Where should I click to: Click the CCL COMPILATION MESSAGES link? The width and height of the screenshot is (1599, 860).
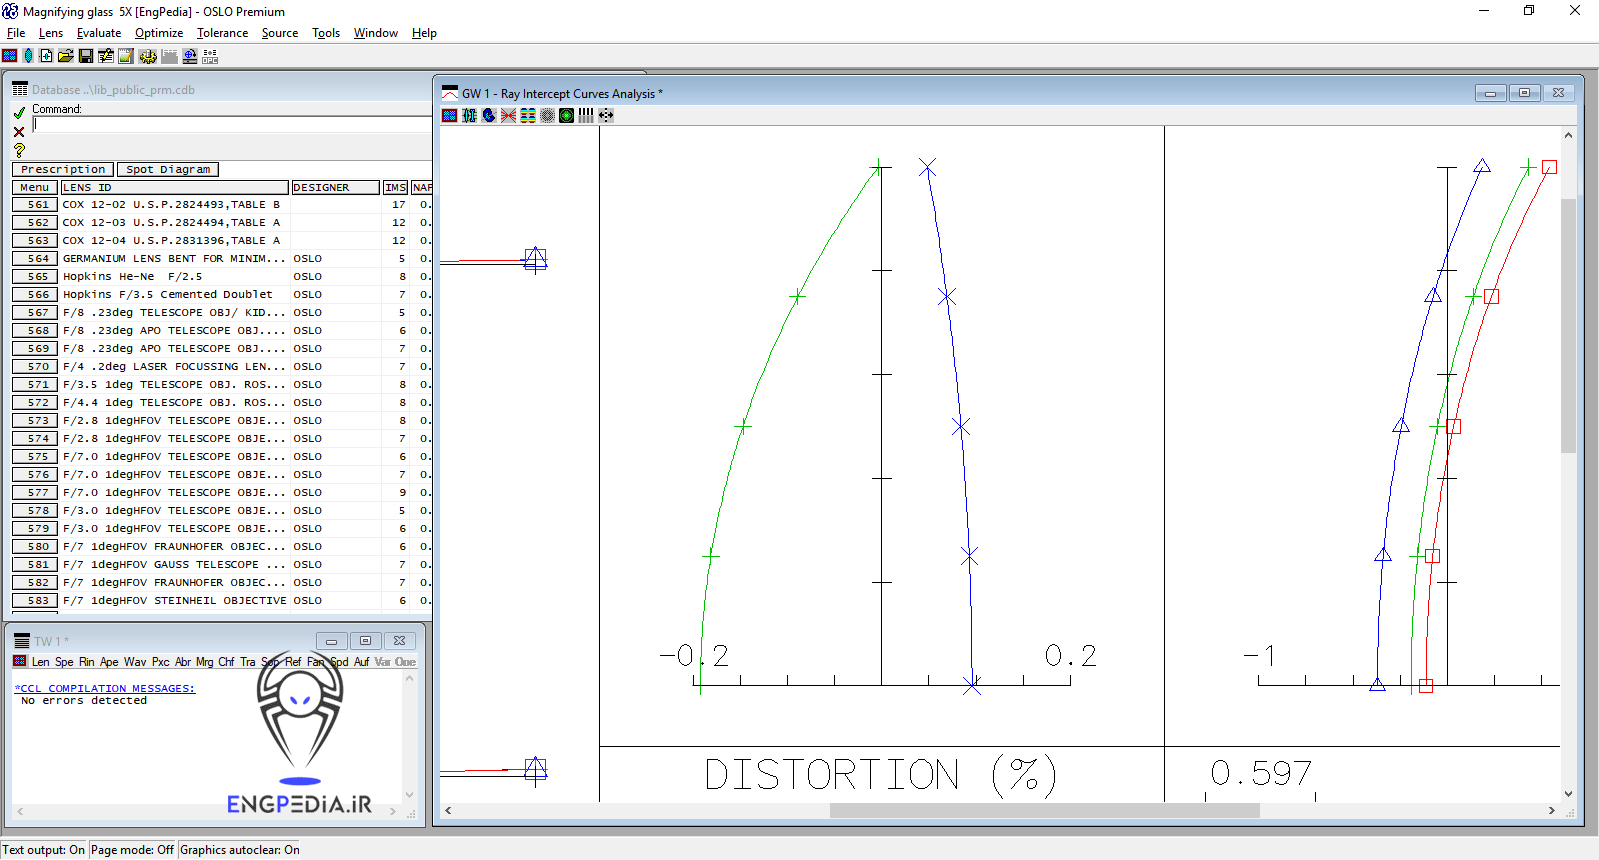click(105, 688)
